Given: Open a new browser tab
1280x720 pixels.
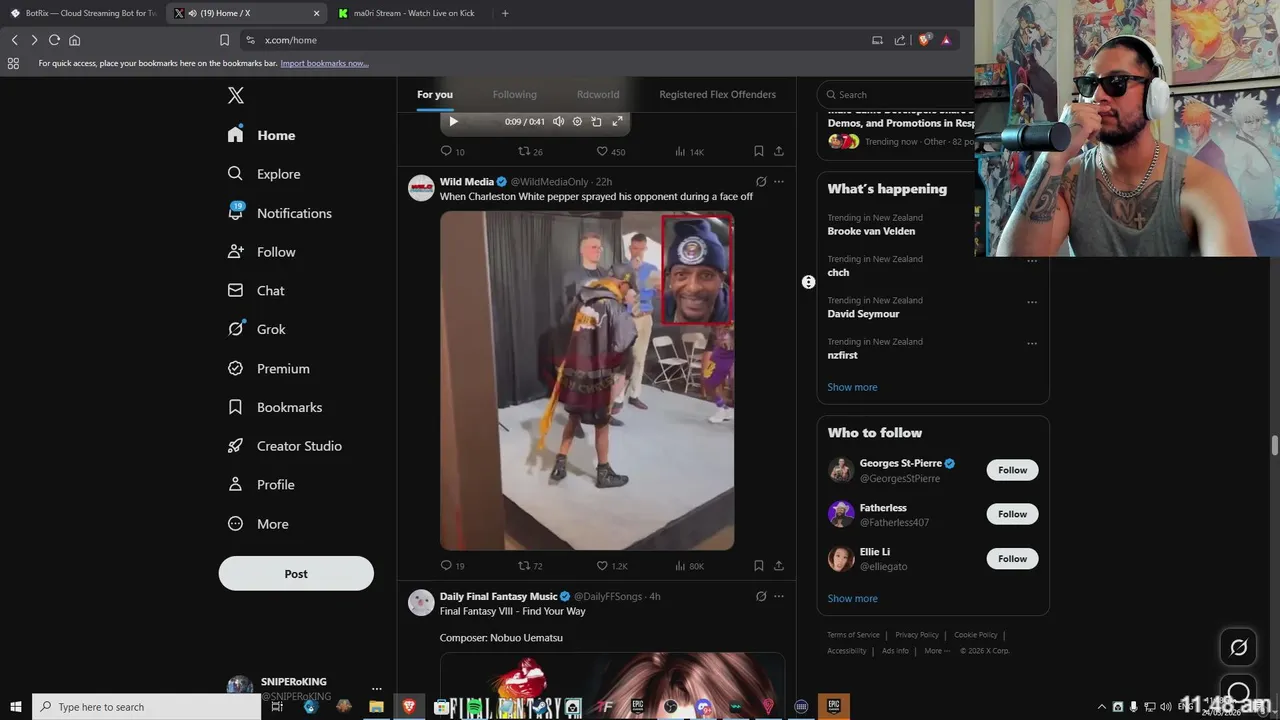Looking at the screenshot, I should pyautogui.click(x=505, y=13).
